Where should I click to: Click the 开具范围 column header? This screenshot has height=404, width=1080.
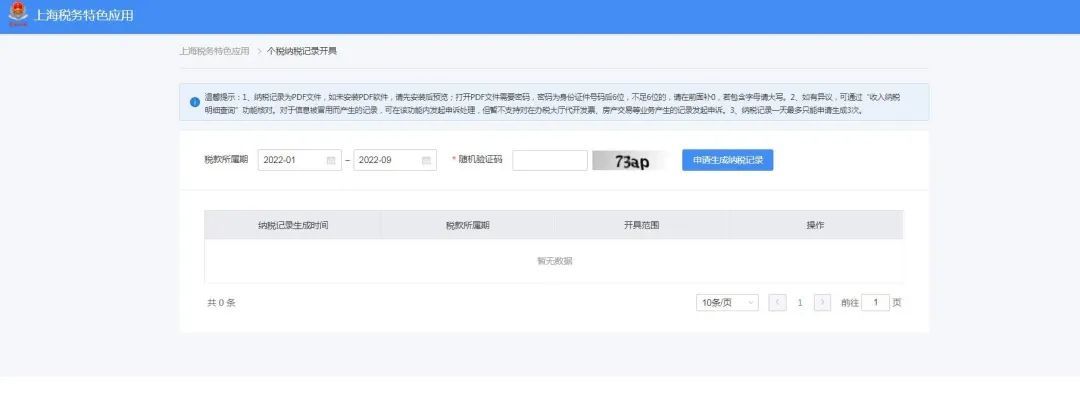[642, 225]
